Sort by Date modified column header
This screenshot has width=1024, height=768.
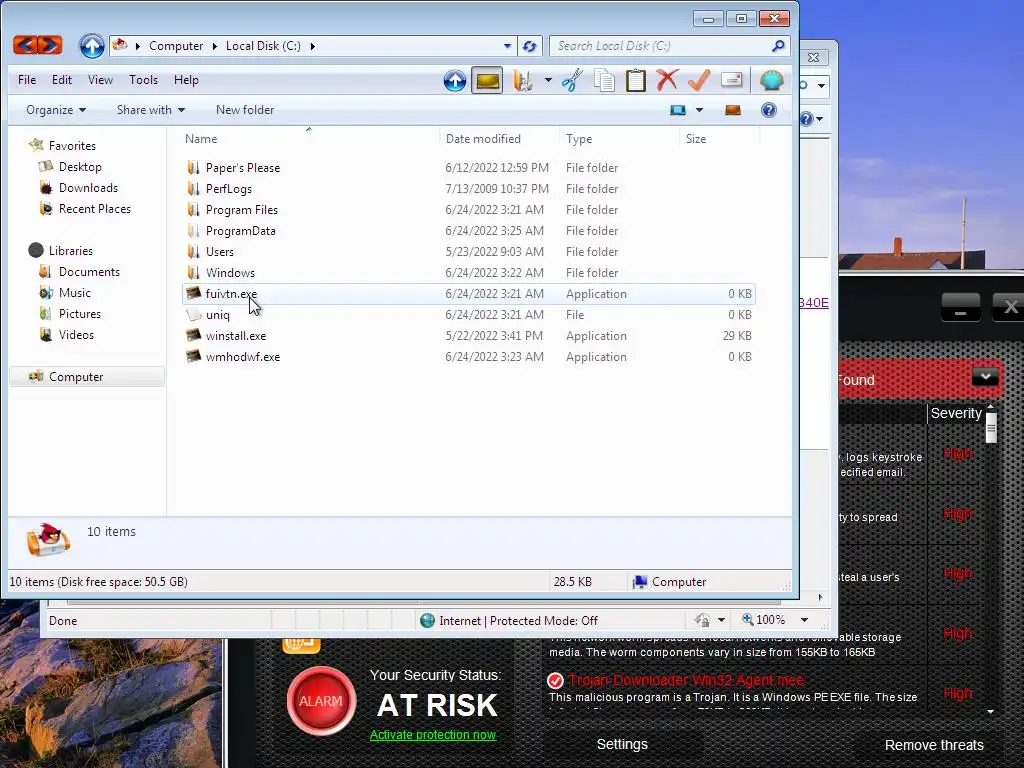(499, 138)
